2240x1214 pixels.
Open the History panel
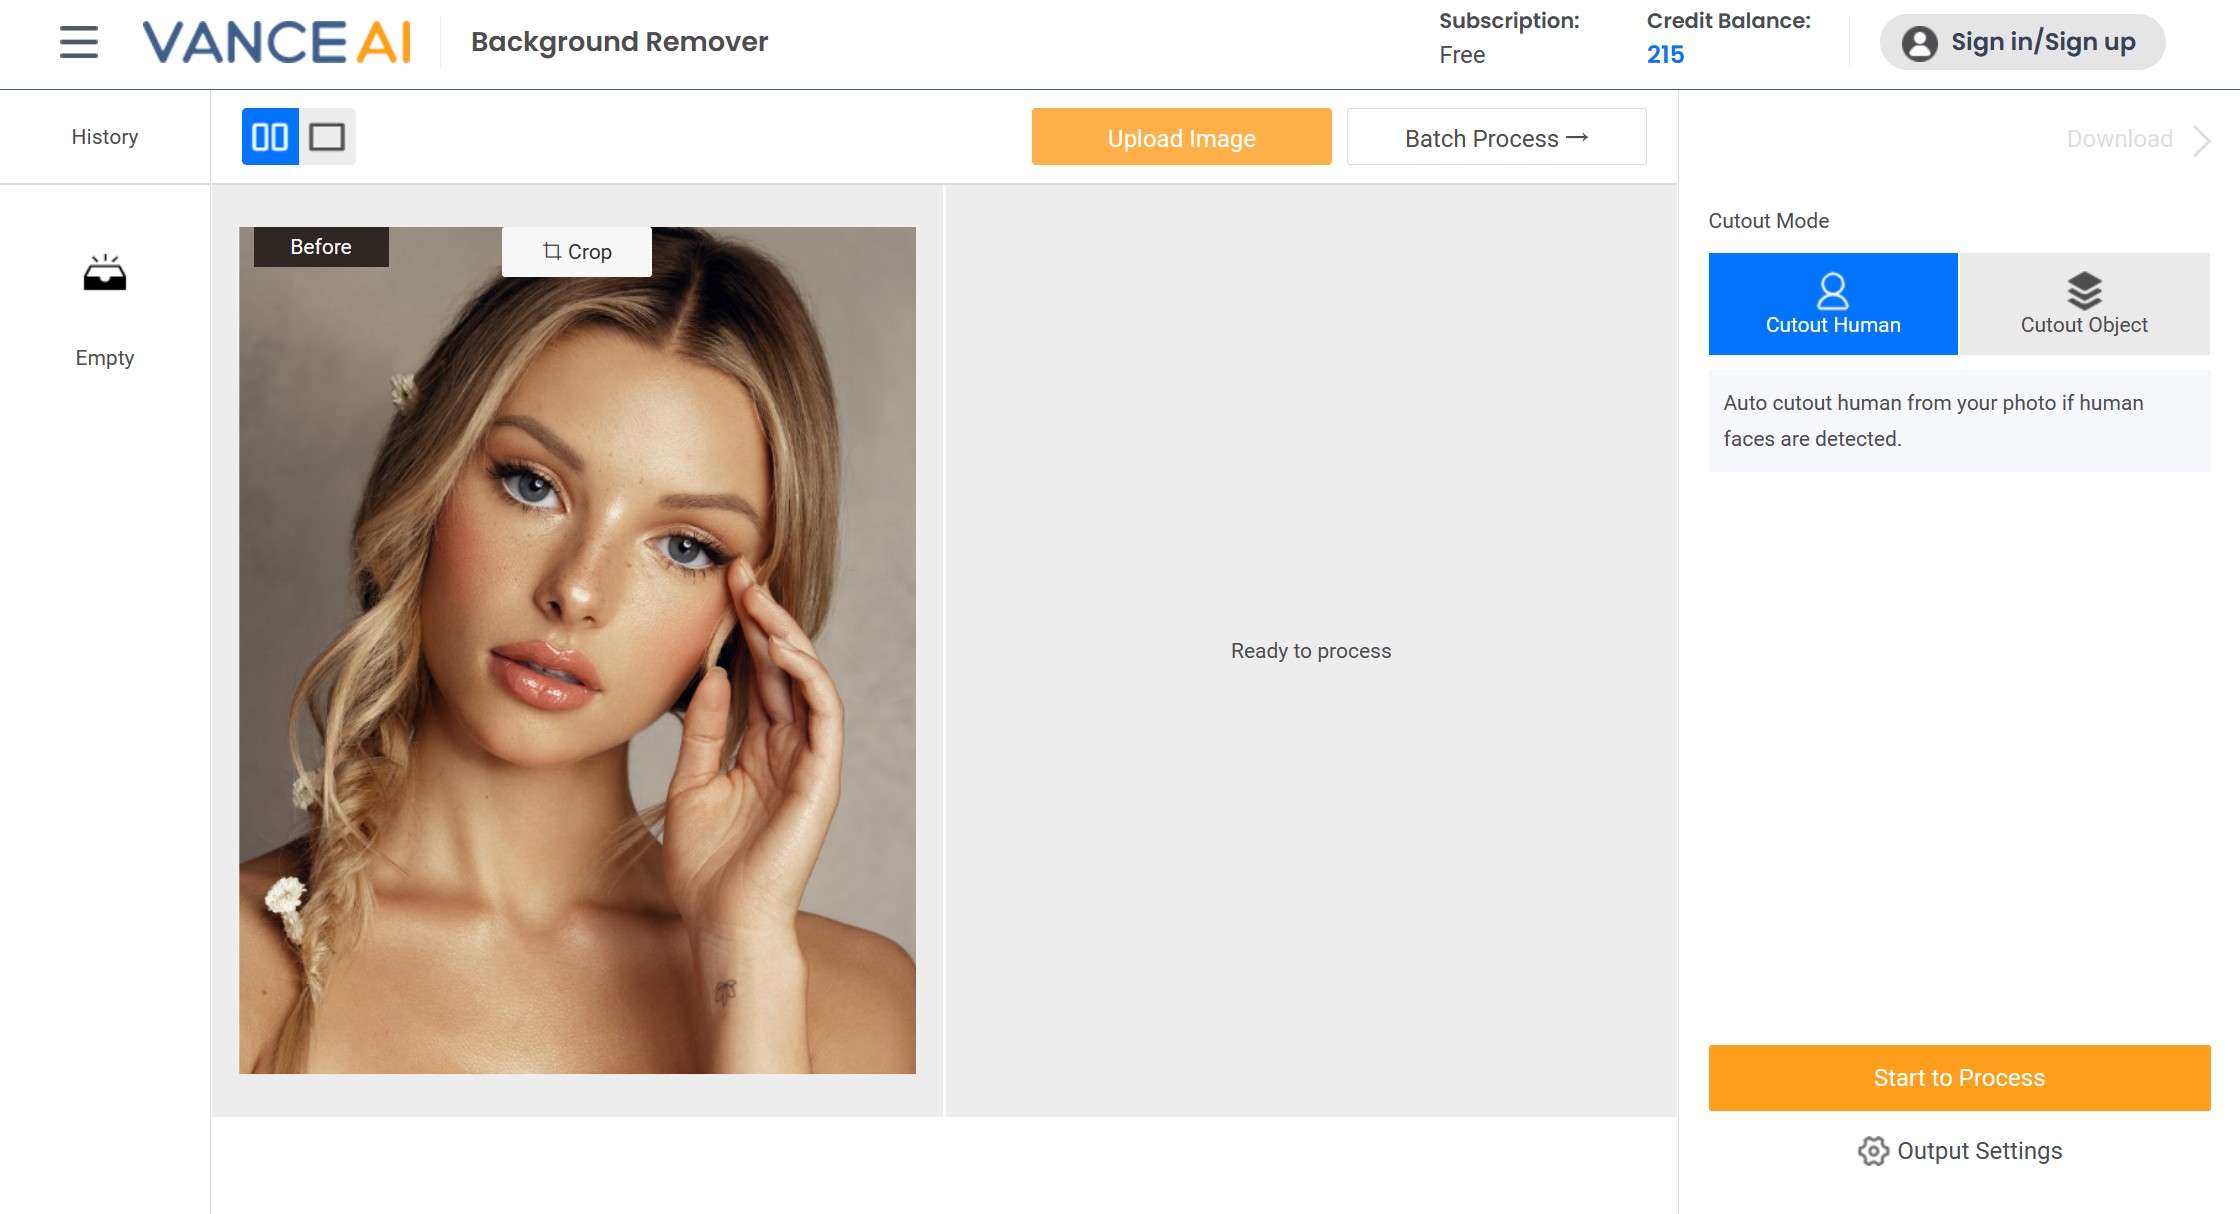[104, 136]
